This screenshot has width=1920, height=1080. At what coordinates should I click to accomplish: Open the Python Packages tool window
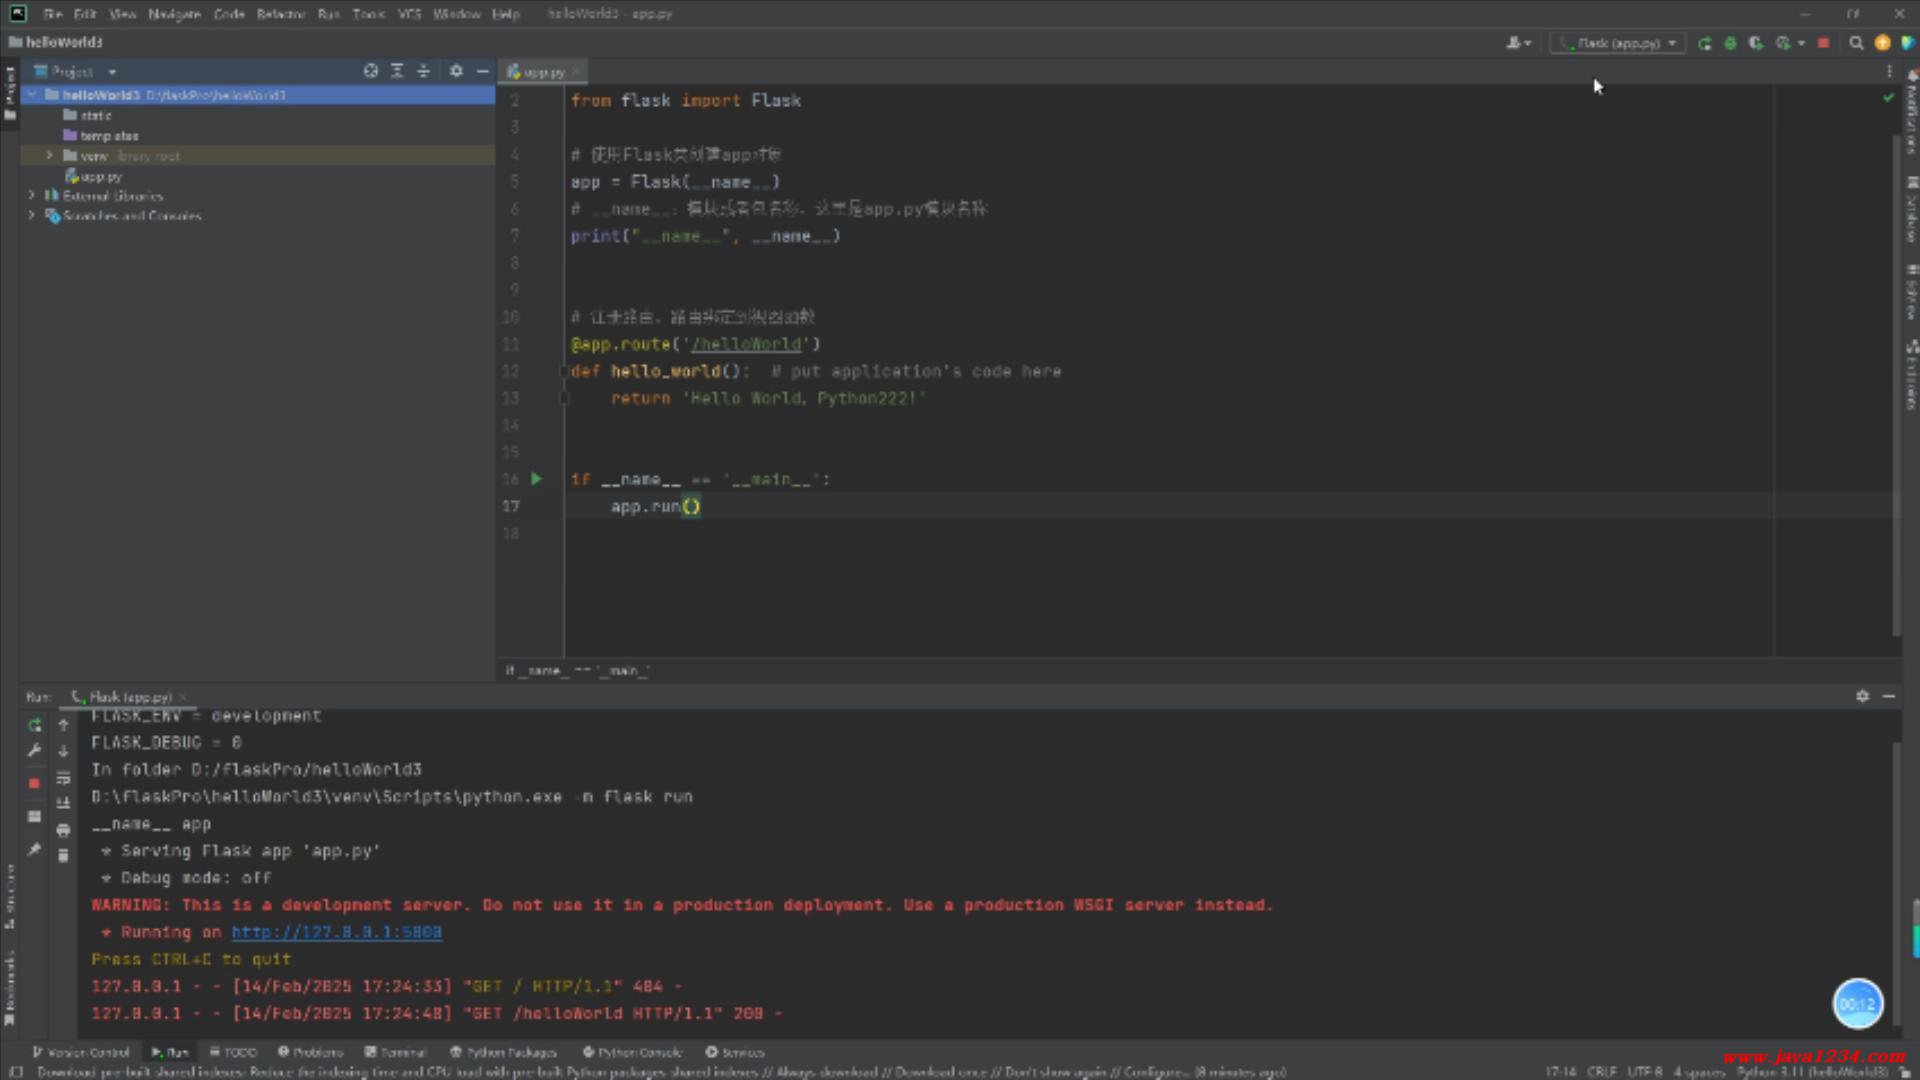click(x=503, y=1052)
